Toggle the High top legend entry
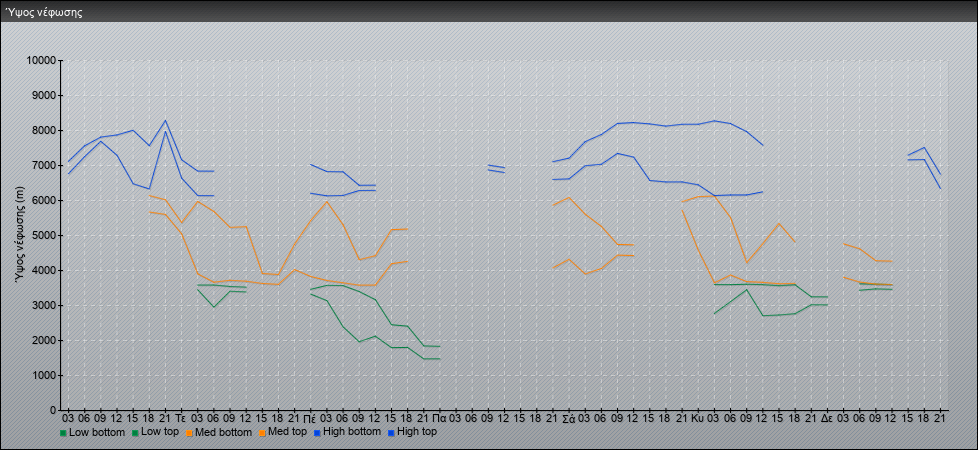 coord(412,432)
